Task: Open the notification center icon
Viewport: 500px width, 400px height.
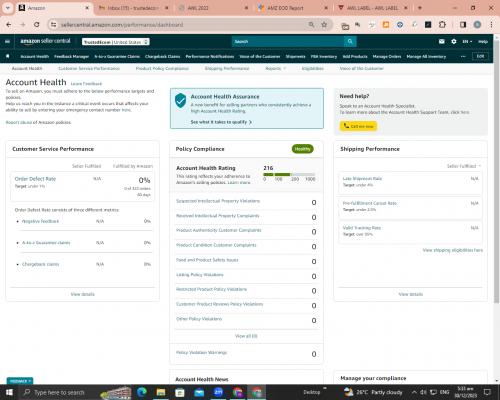Action: click(x=488, y=392)
